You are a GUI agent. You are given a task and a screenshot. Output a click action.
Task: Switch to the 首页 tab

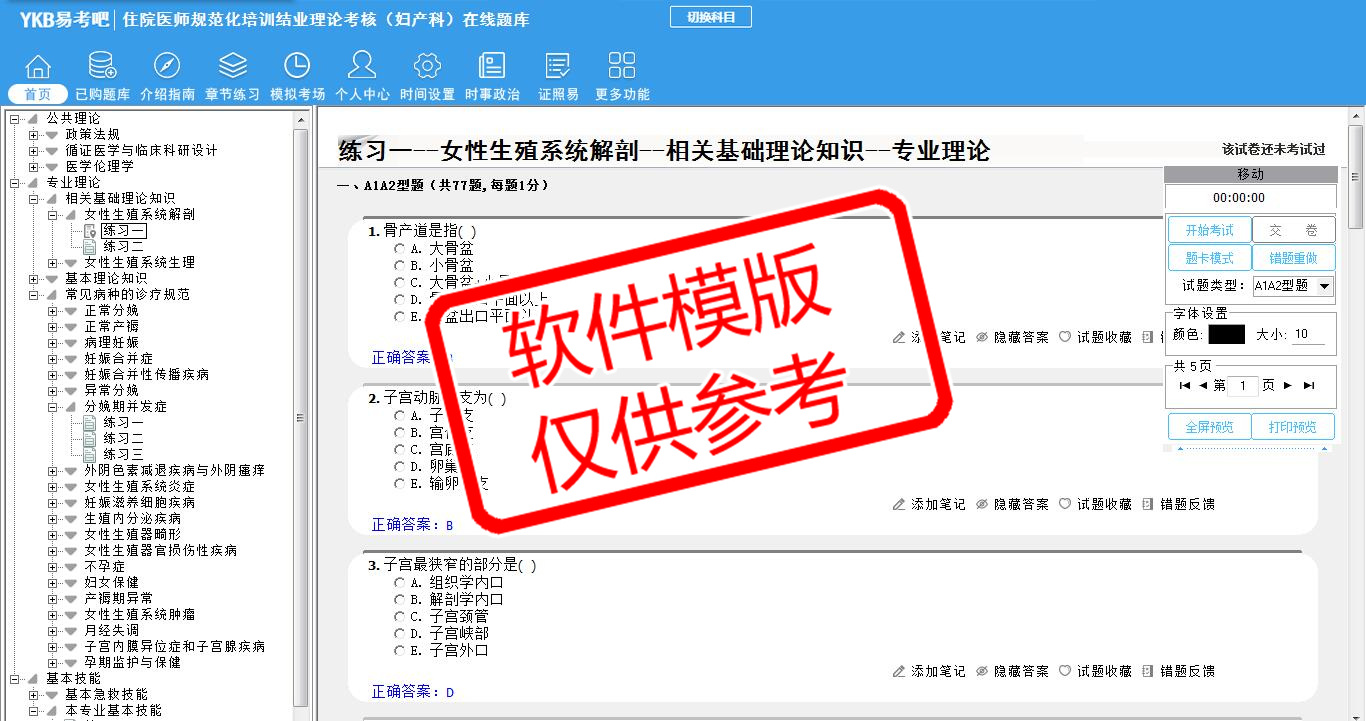tap(38, 94)
